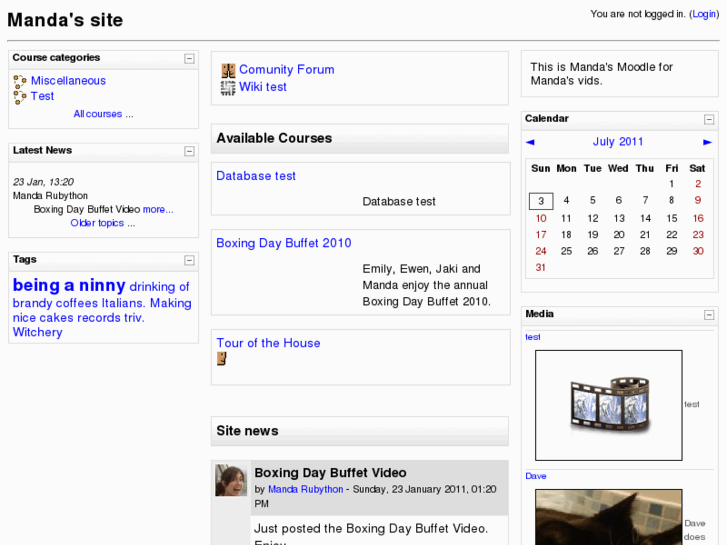727x545 pixels.
Task: Click the Boxing Day Buffet Video post title
Action: 331,473
